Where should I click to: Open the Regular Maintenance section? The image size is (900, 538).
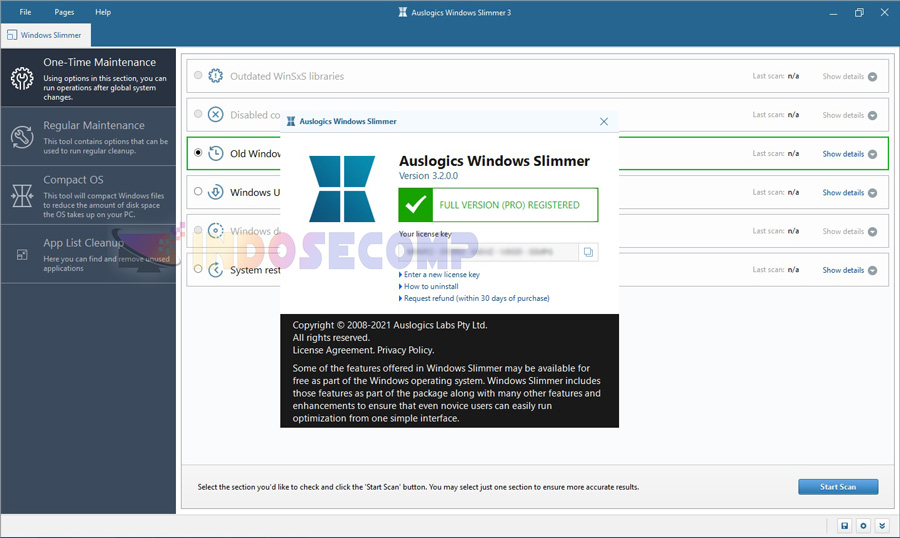[88, 137]
